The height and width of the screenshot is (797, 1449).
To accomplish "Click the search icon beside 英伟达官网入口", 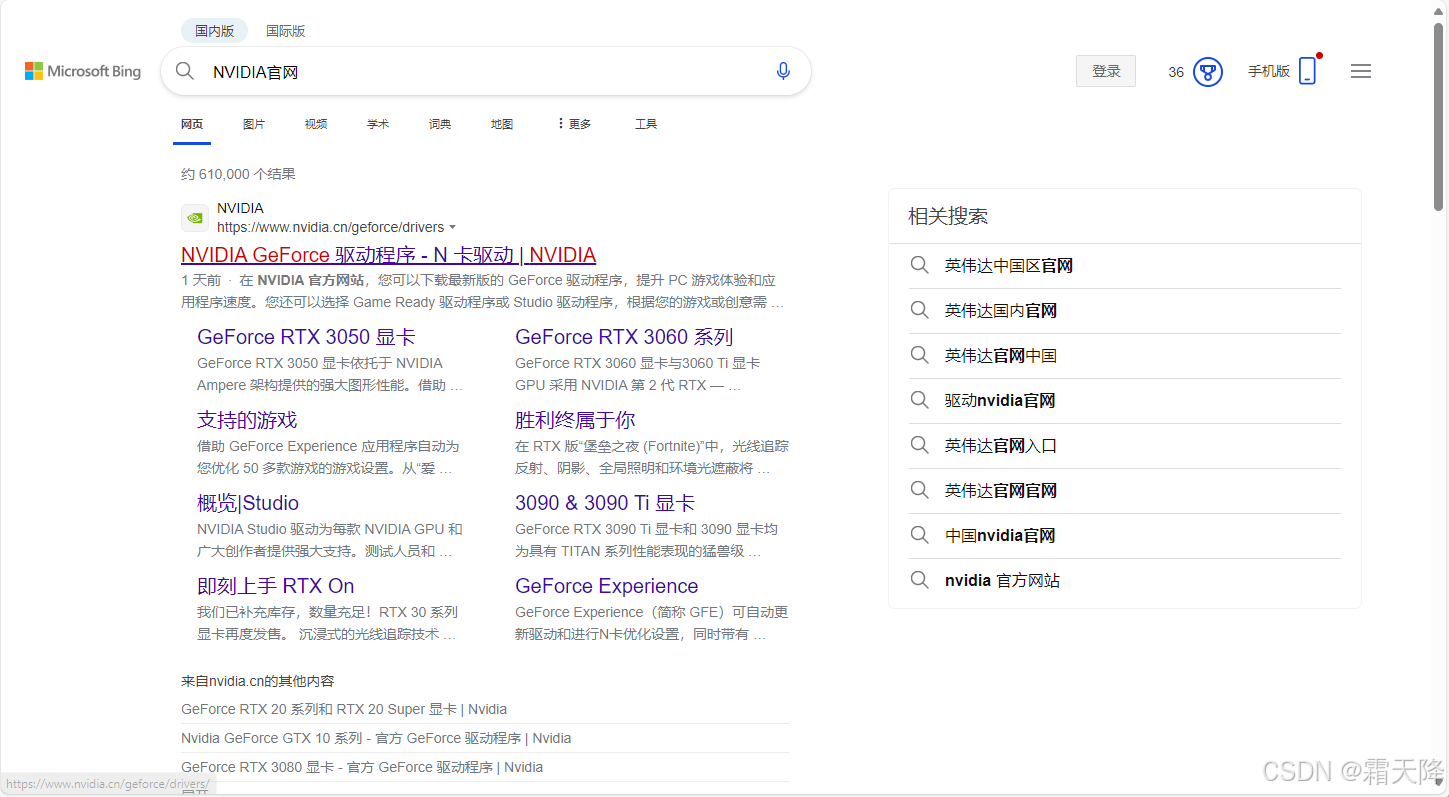I will pyautogui.click(x=919, y=445).
